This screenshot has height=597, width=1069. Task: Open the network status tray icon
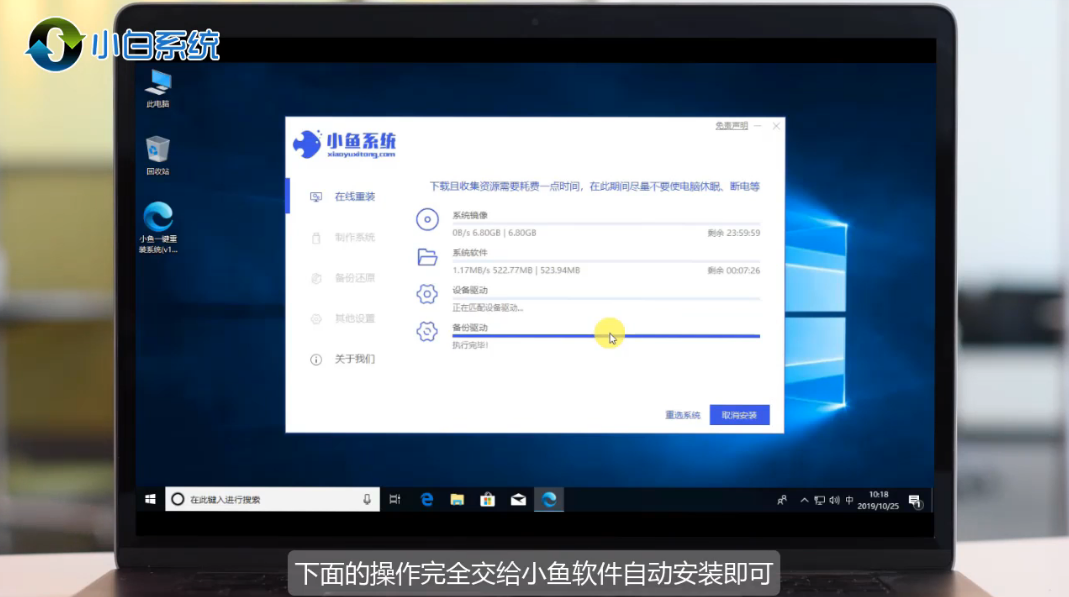[819, 500]
